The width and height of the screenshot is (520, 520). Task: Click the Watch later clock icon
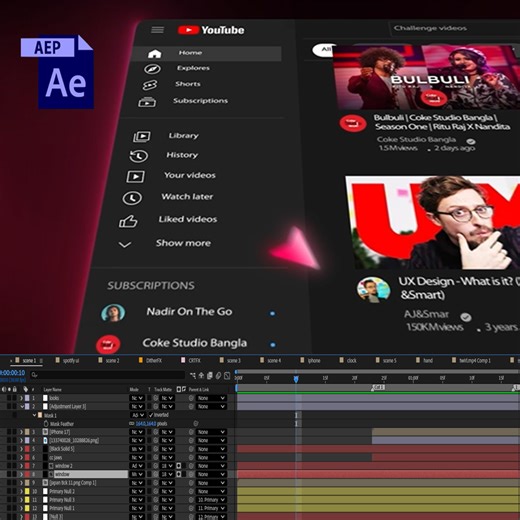pyautogui.click(x=132, y=198)
